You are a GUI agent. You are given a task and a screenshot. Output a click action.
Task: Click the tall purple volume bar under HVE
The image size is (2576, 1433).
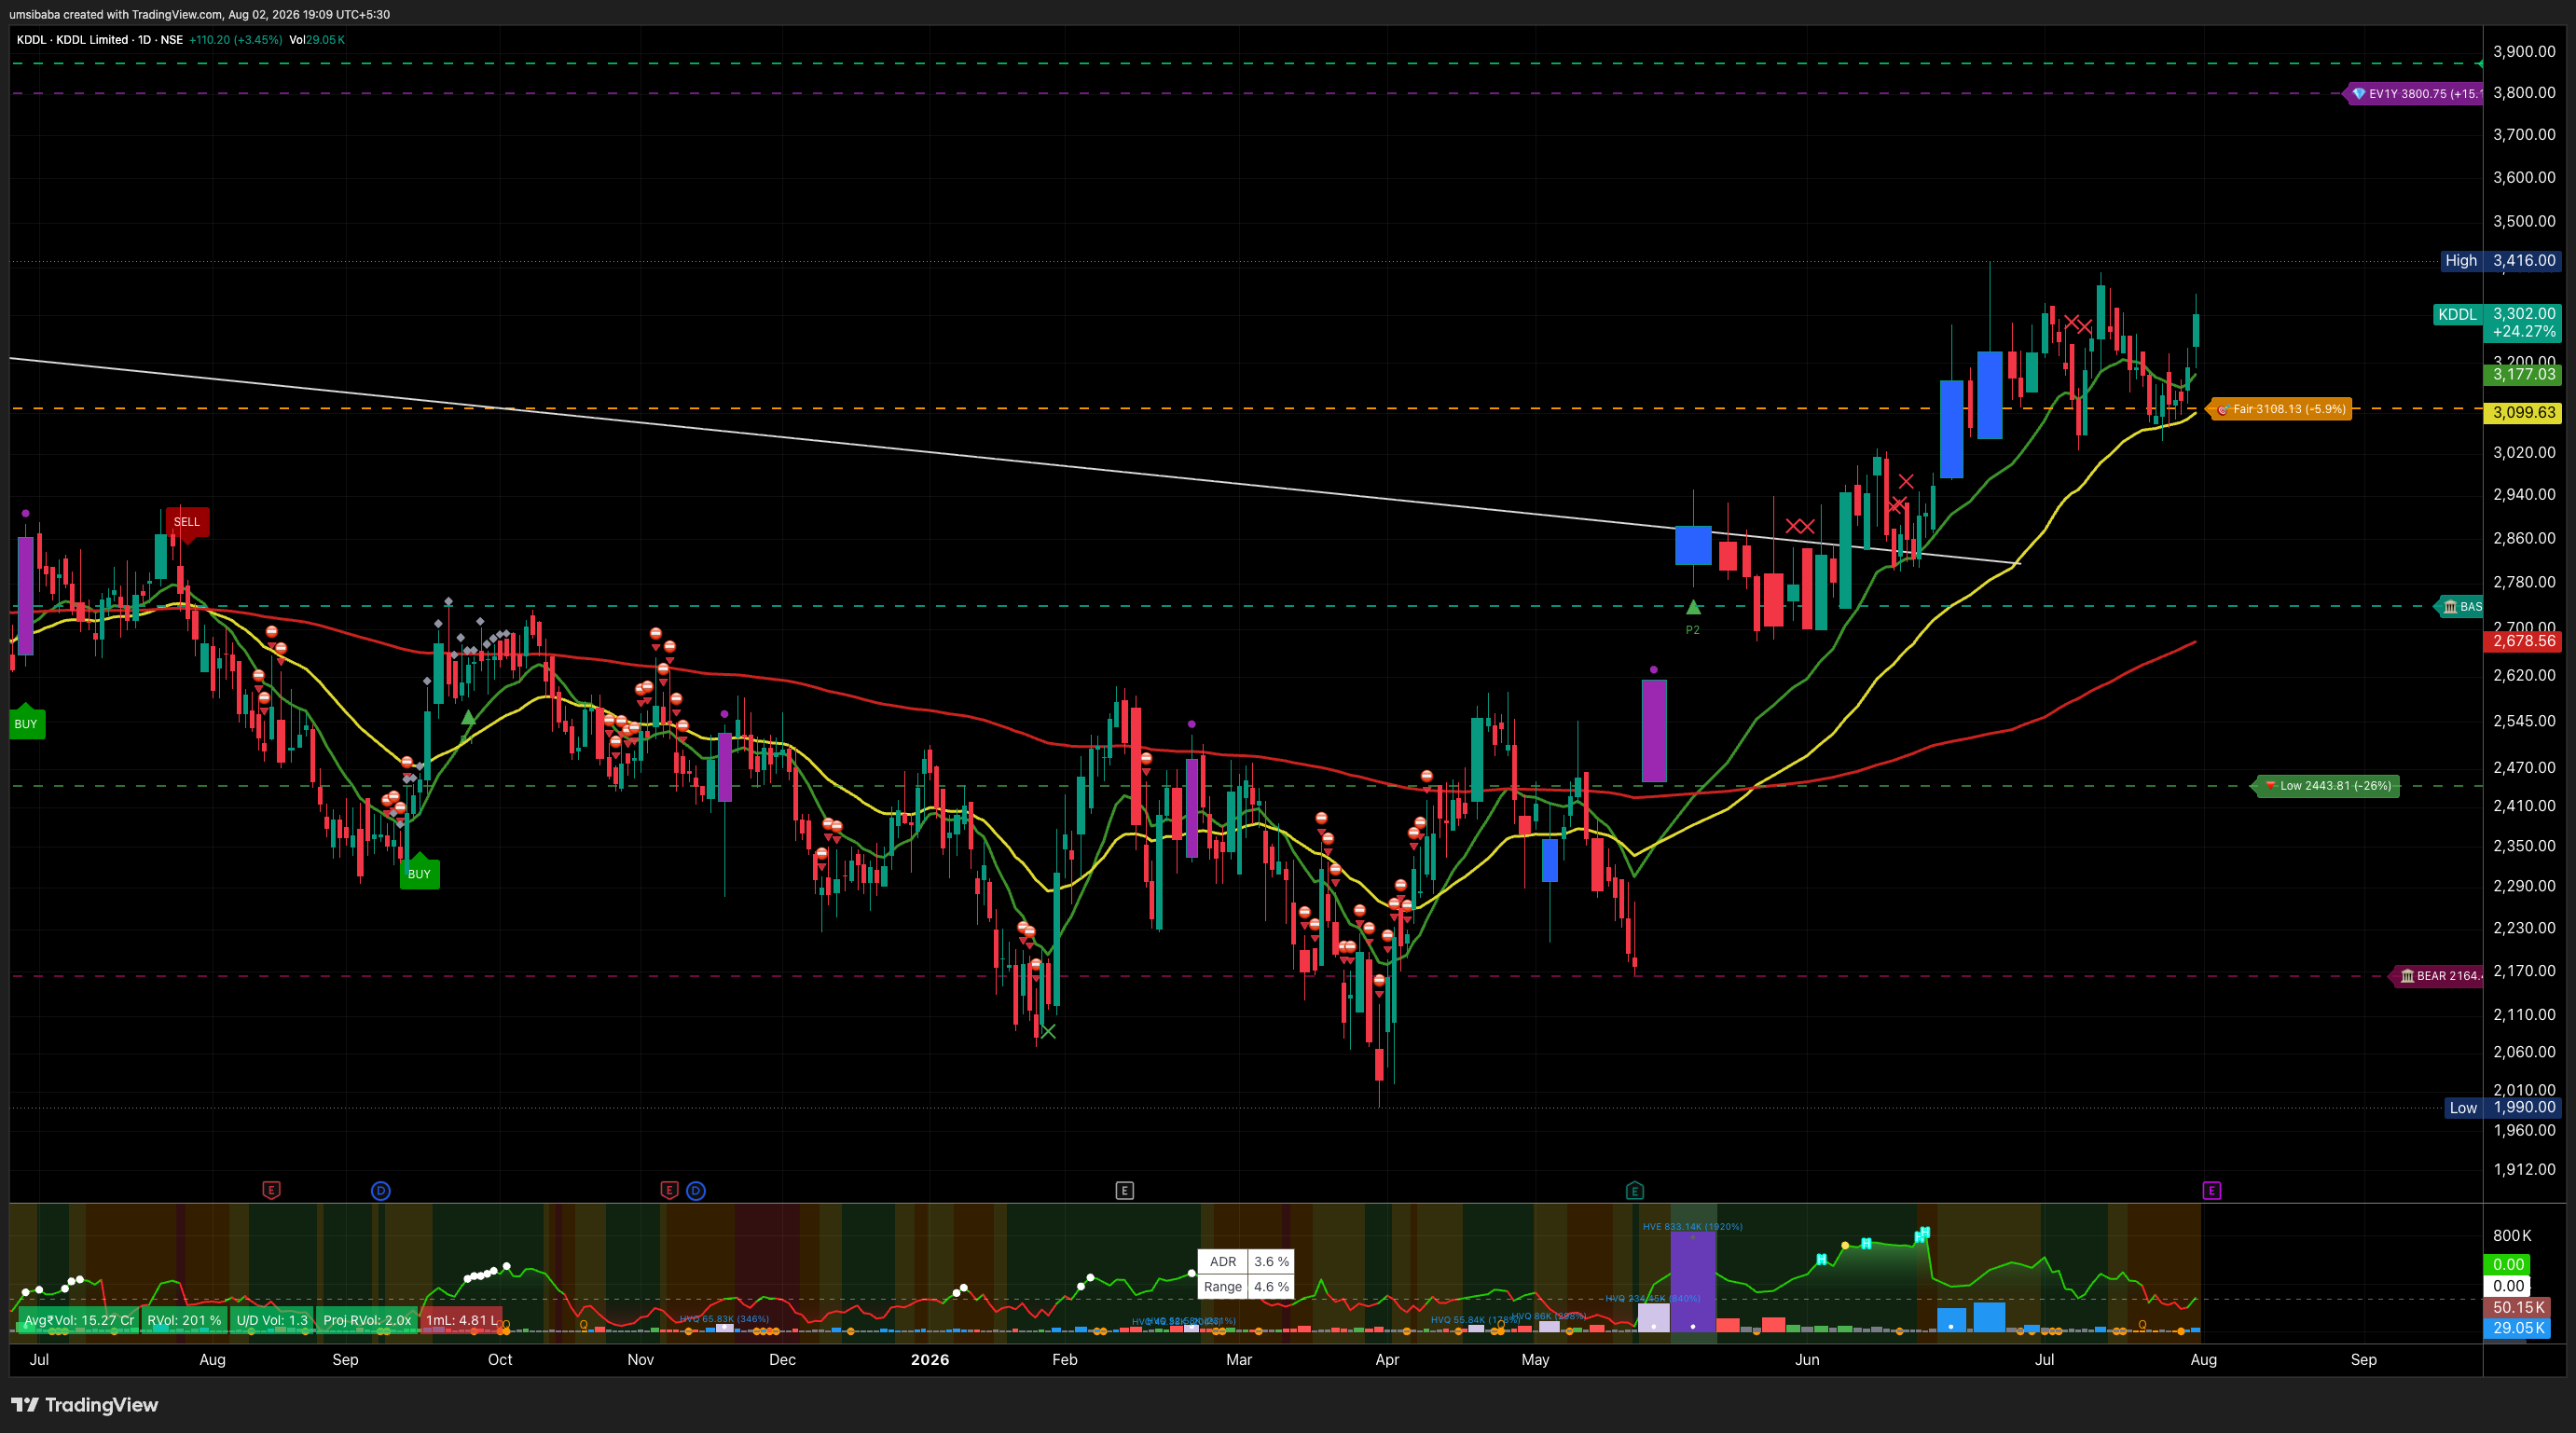[1692, 1281]
